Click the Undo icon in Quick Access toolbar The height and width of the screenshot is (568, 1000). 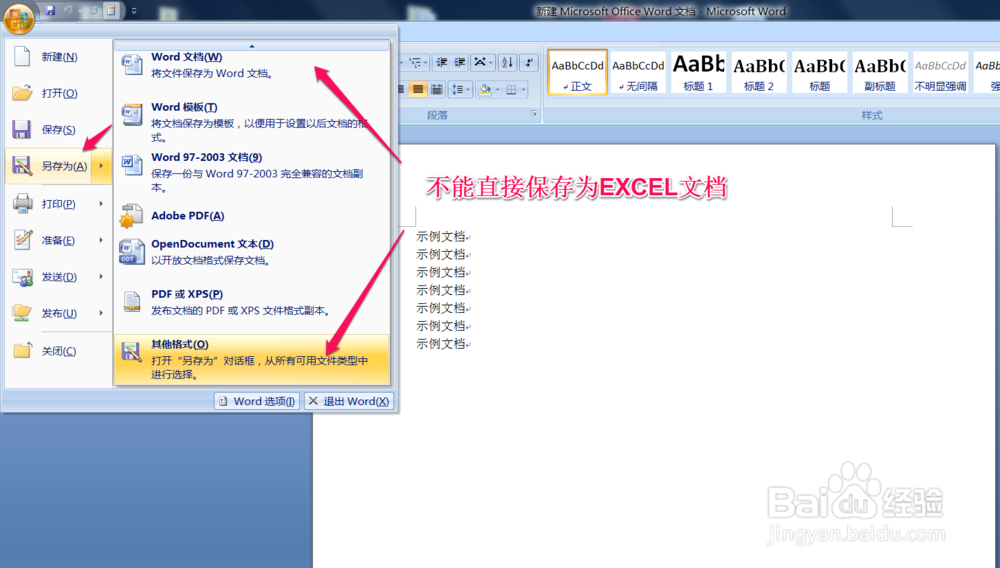point(68,10)
